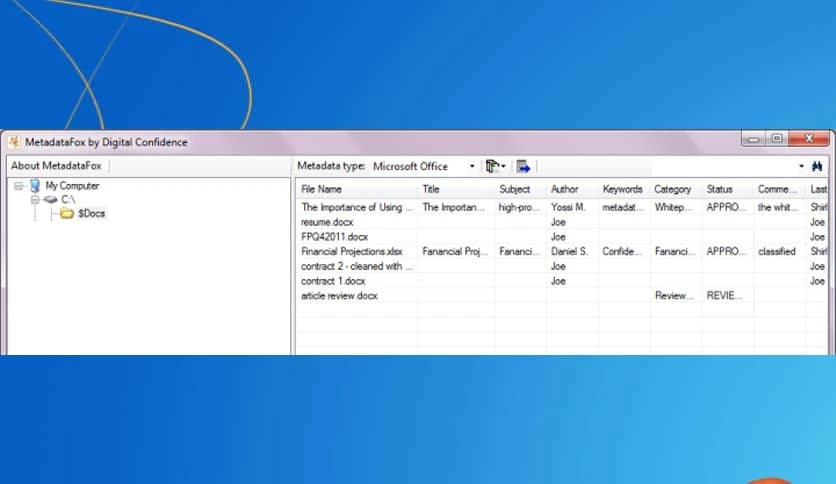
Task: Open the search field dropdown arrow
Action: click(801, 166)
